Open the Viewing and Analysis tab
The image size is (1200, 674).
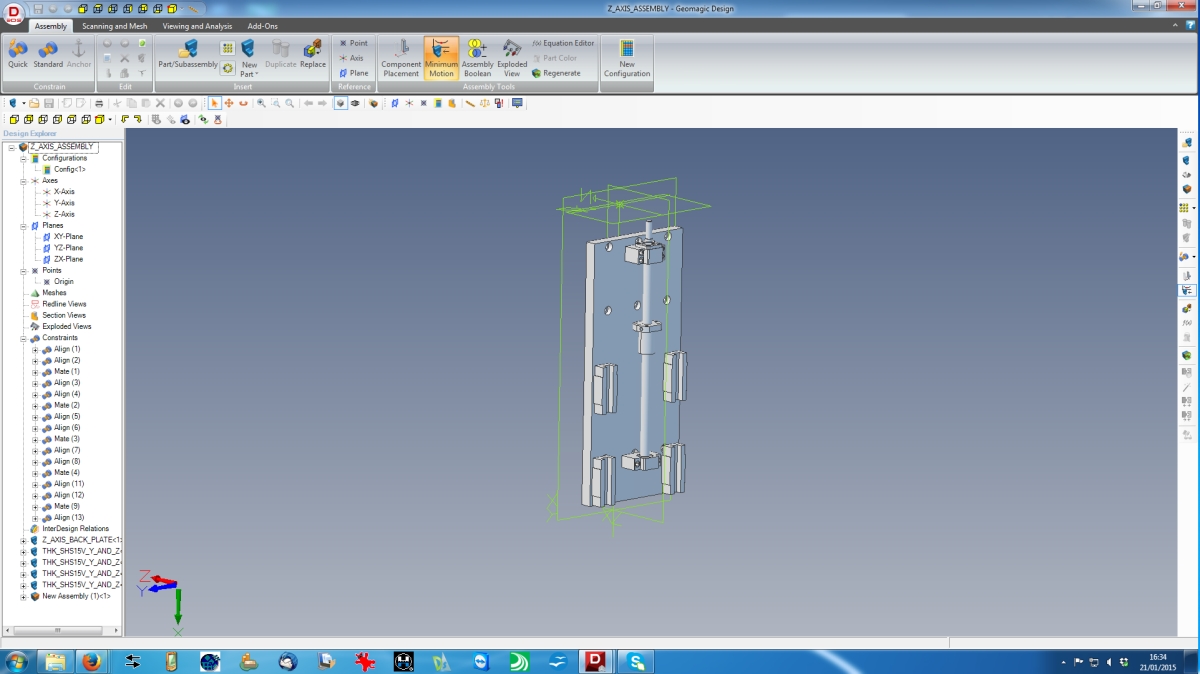pyautogui.click(x=197, y=26)
